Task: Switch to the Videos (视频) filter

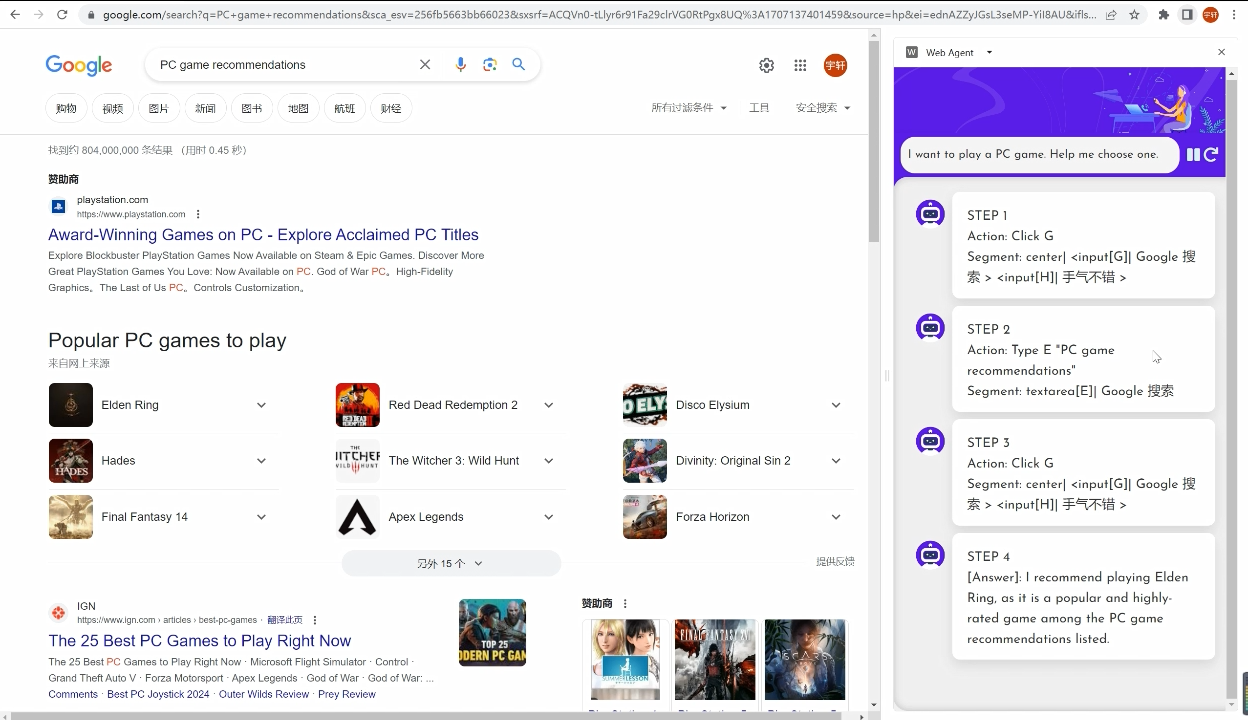Action: [113, 108]
